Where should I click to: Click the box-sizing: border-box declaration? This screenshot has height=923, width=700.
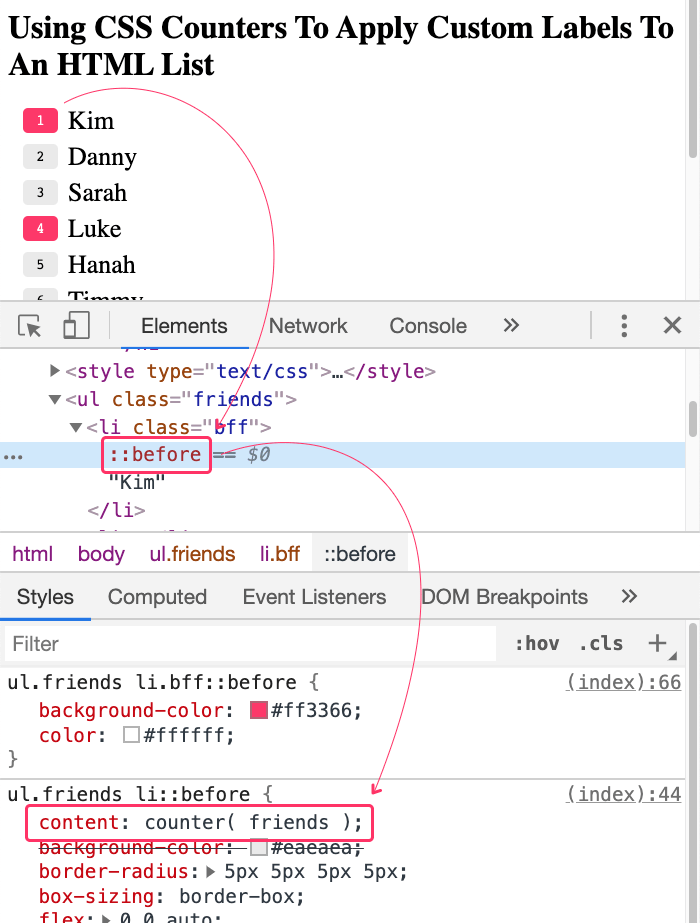click(171, 897)
